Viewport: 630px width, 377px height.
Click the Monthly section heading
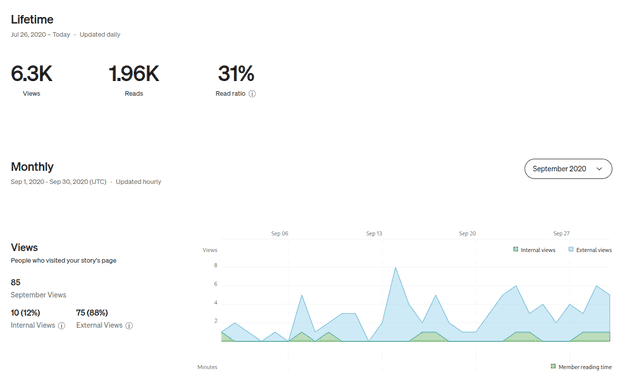click(x=32, y=167)
